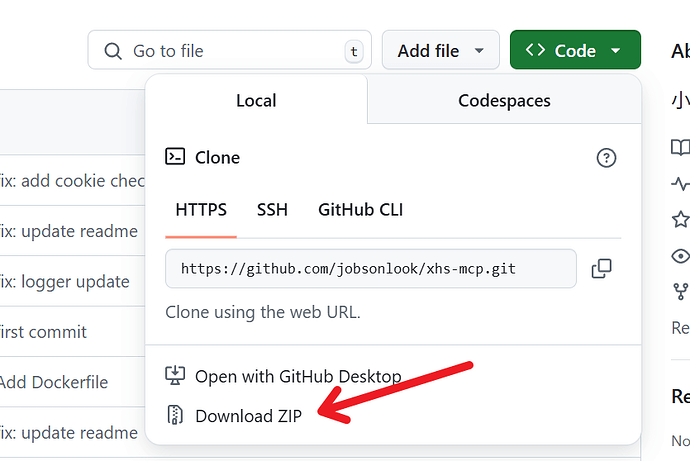Viewport: 690px width, 461px height.
Task: Select the GitHub CLI clone tab
Action: pos(360,210)
